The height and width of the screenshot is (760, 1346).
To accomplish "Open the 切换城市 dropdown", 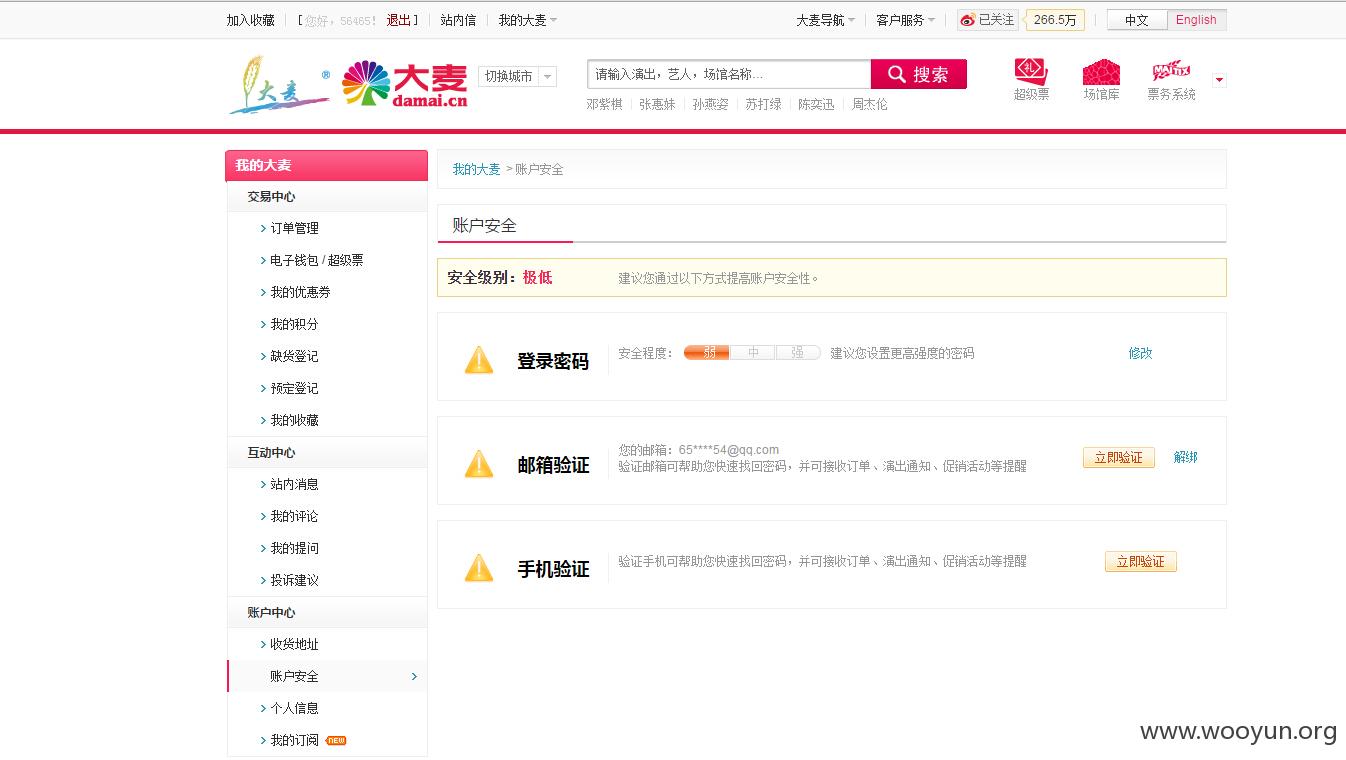I will pos(517,76).
